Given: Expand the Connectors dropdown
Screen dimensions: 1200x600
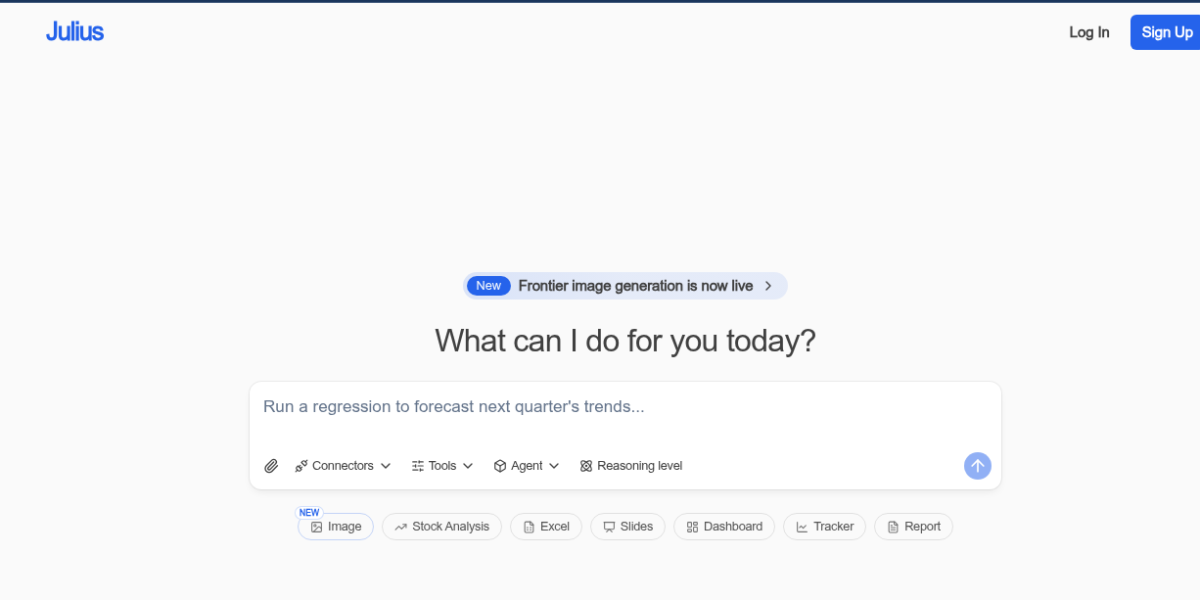Looking at the screenshot, I should tap(343, 466).
